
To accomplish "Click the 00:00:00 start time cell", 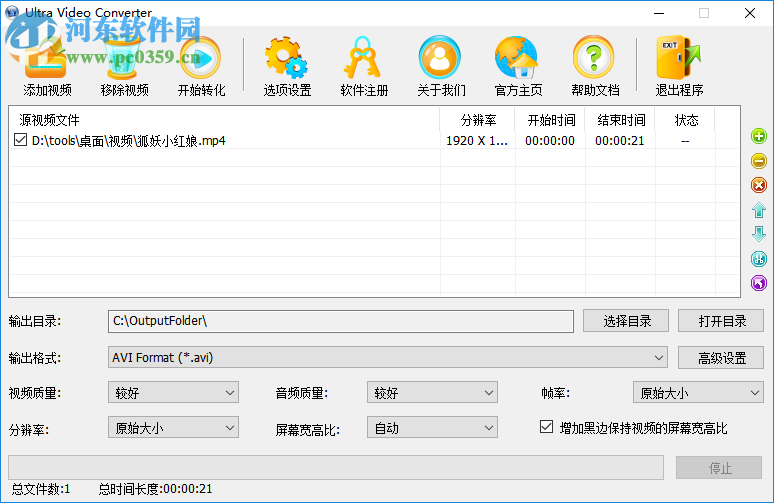I will [x=549, y=141].
